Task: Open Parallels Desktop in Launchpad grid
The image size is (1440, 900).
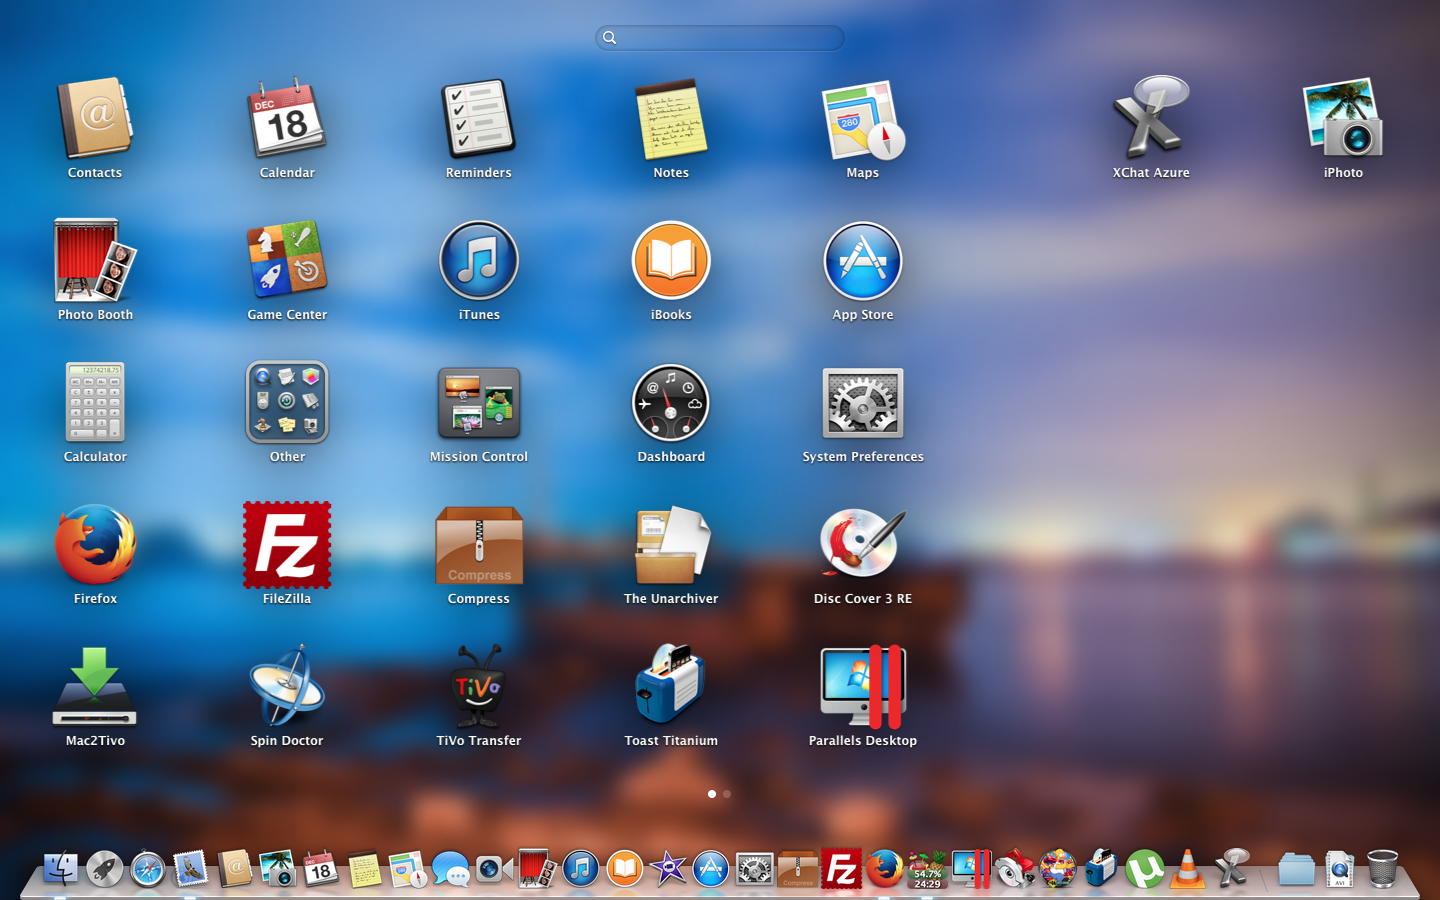Action: 863,687
